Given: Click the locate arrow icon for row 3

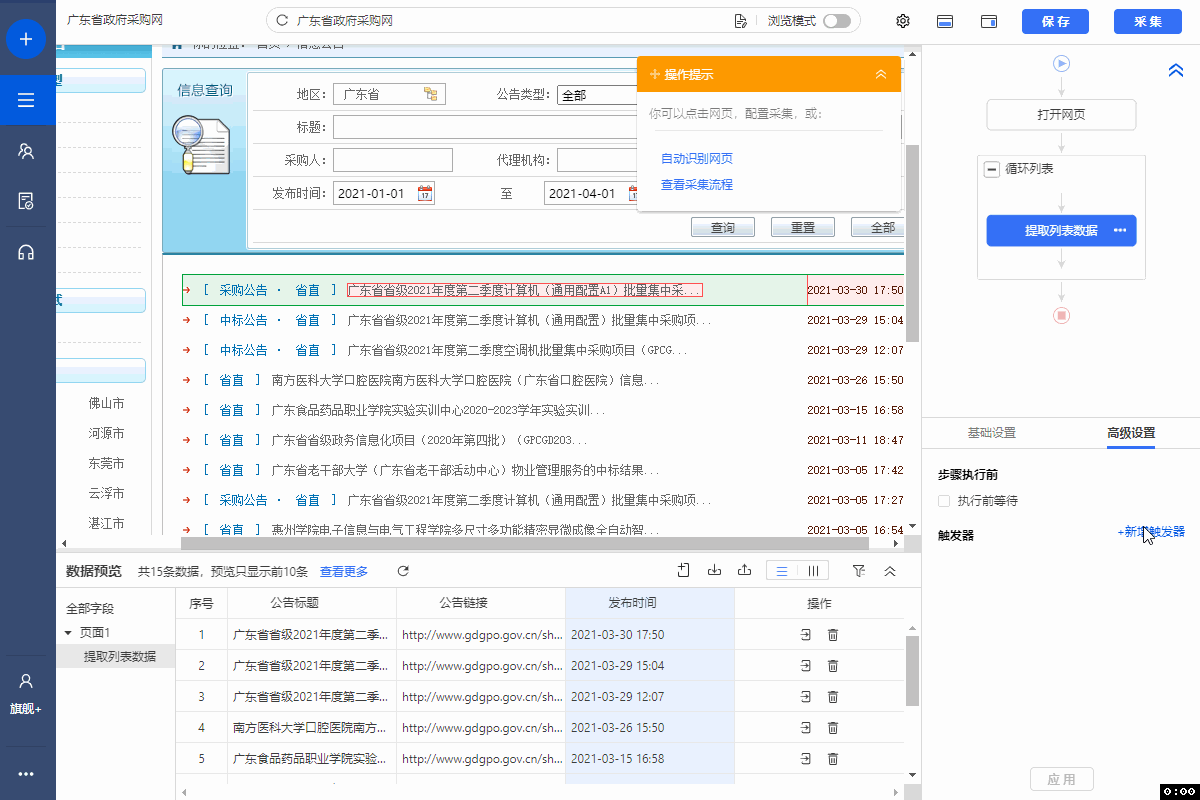Looking at the screenshot, I should tap(805, 697).
